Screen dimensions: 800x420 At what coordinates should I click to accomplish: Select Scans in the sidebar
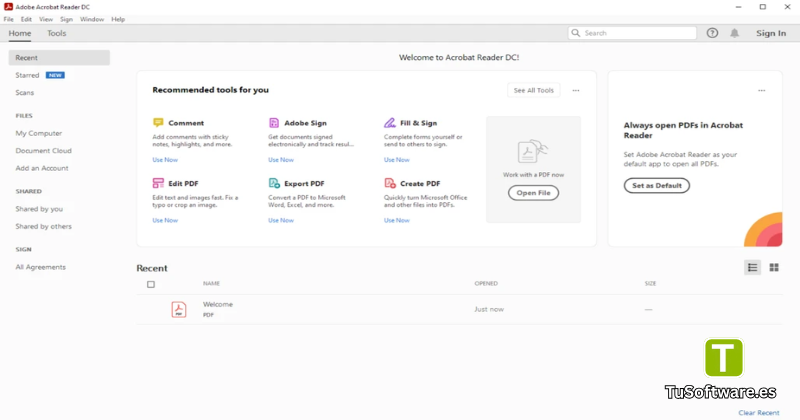pos(24,92)
